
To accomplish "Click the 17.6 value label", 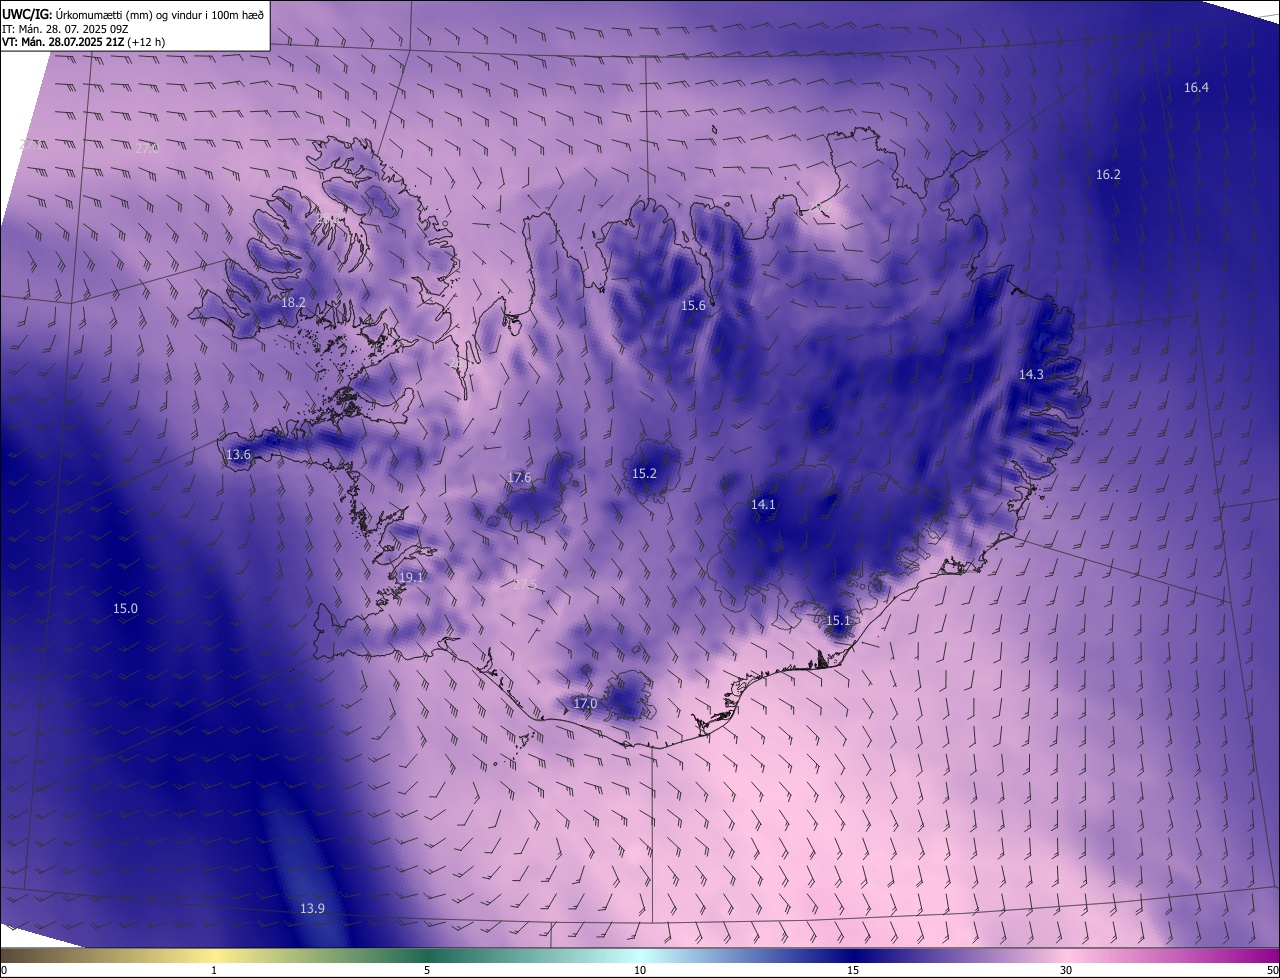I will click(519, 478).
